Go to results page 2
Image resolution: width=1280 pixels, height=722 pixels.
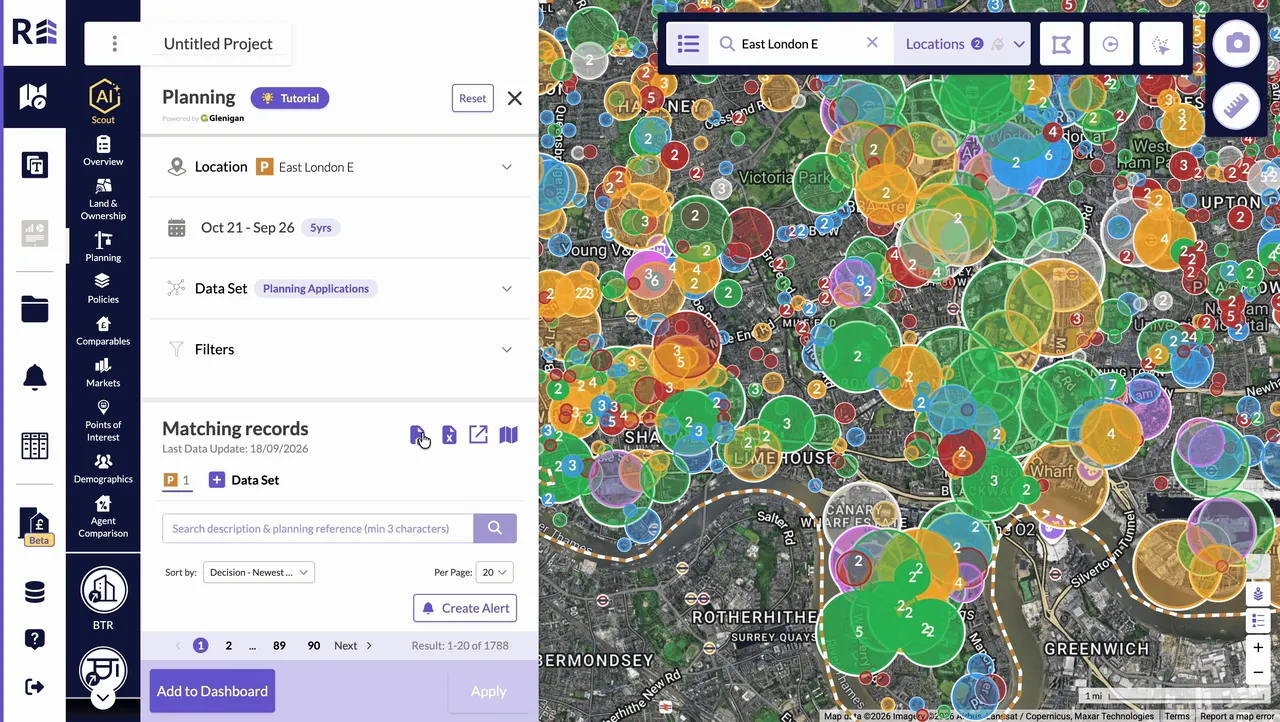228,646
